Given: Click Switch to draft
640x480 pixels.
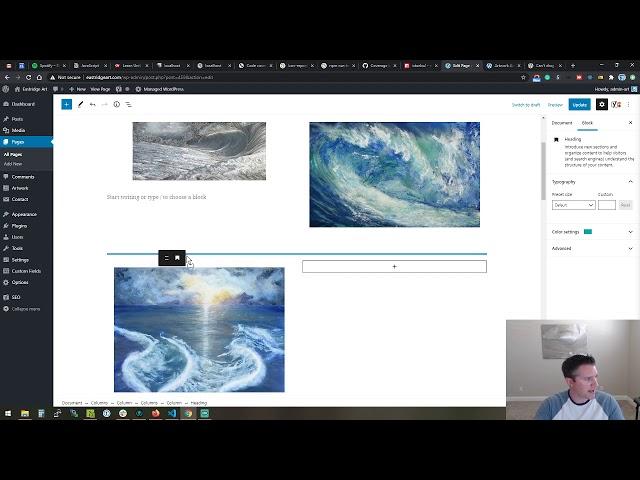Looking at the screenshot, I should [x=526, y=105].
